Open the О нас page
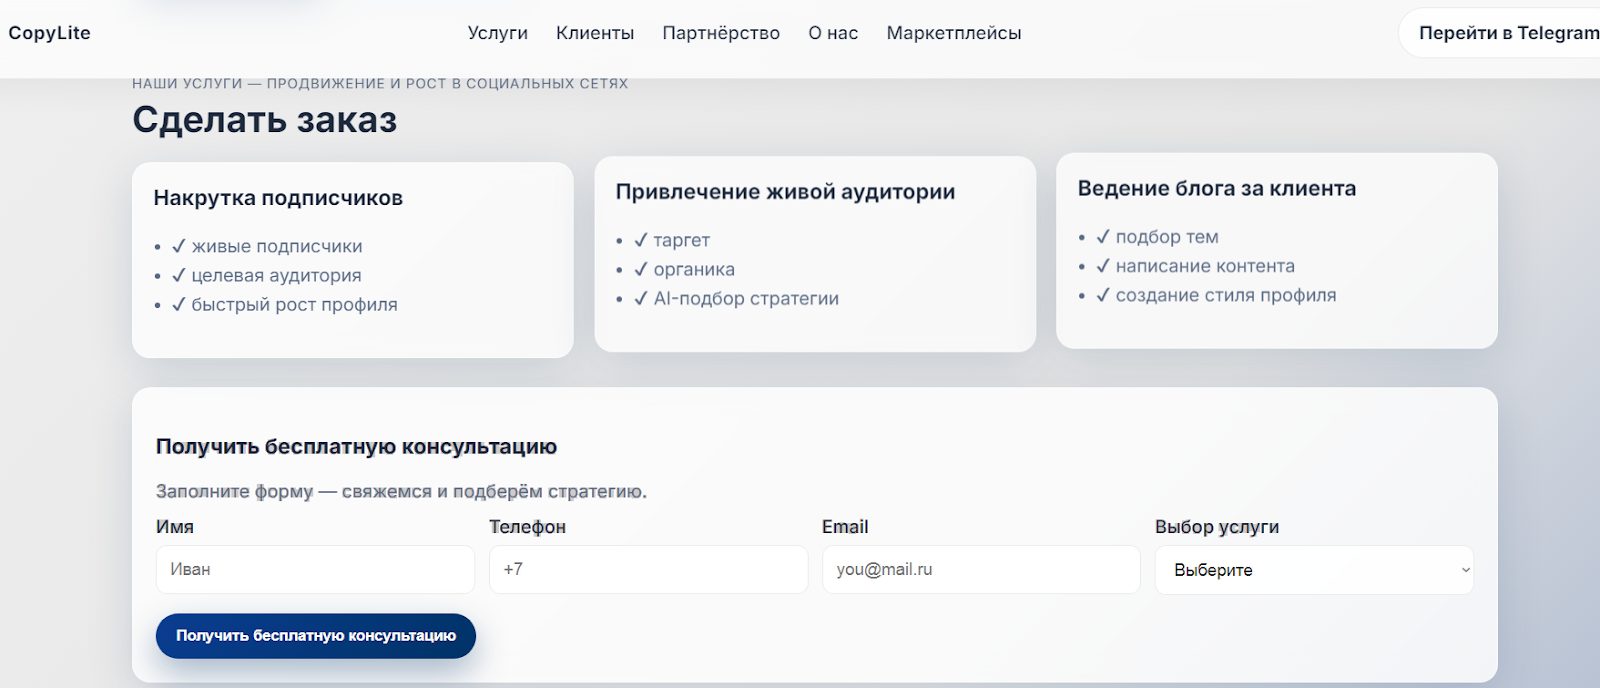Image resolution: width=1600 pixels, height=688 pixels. point(833,33)
